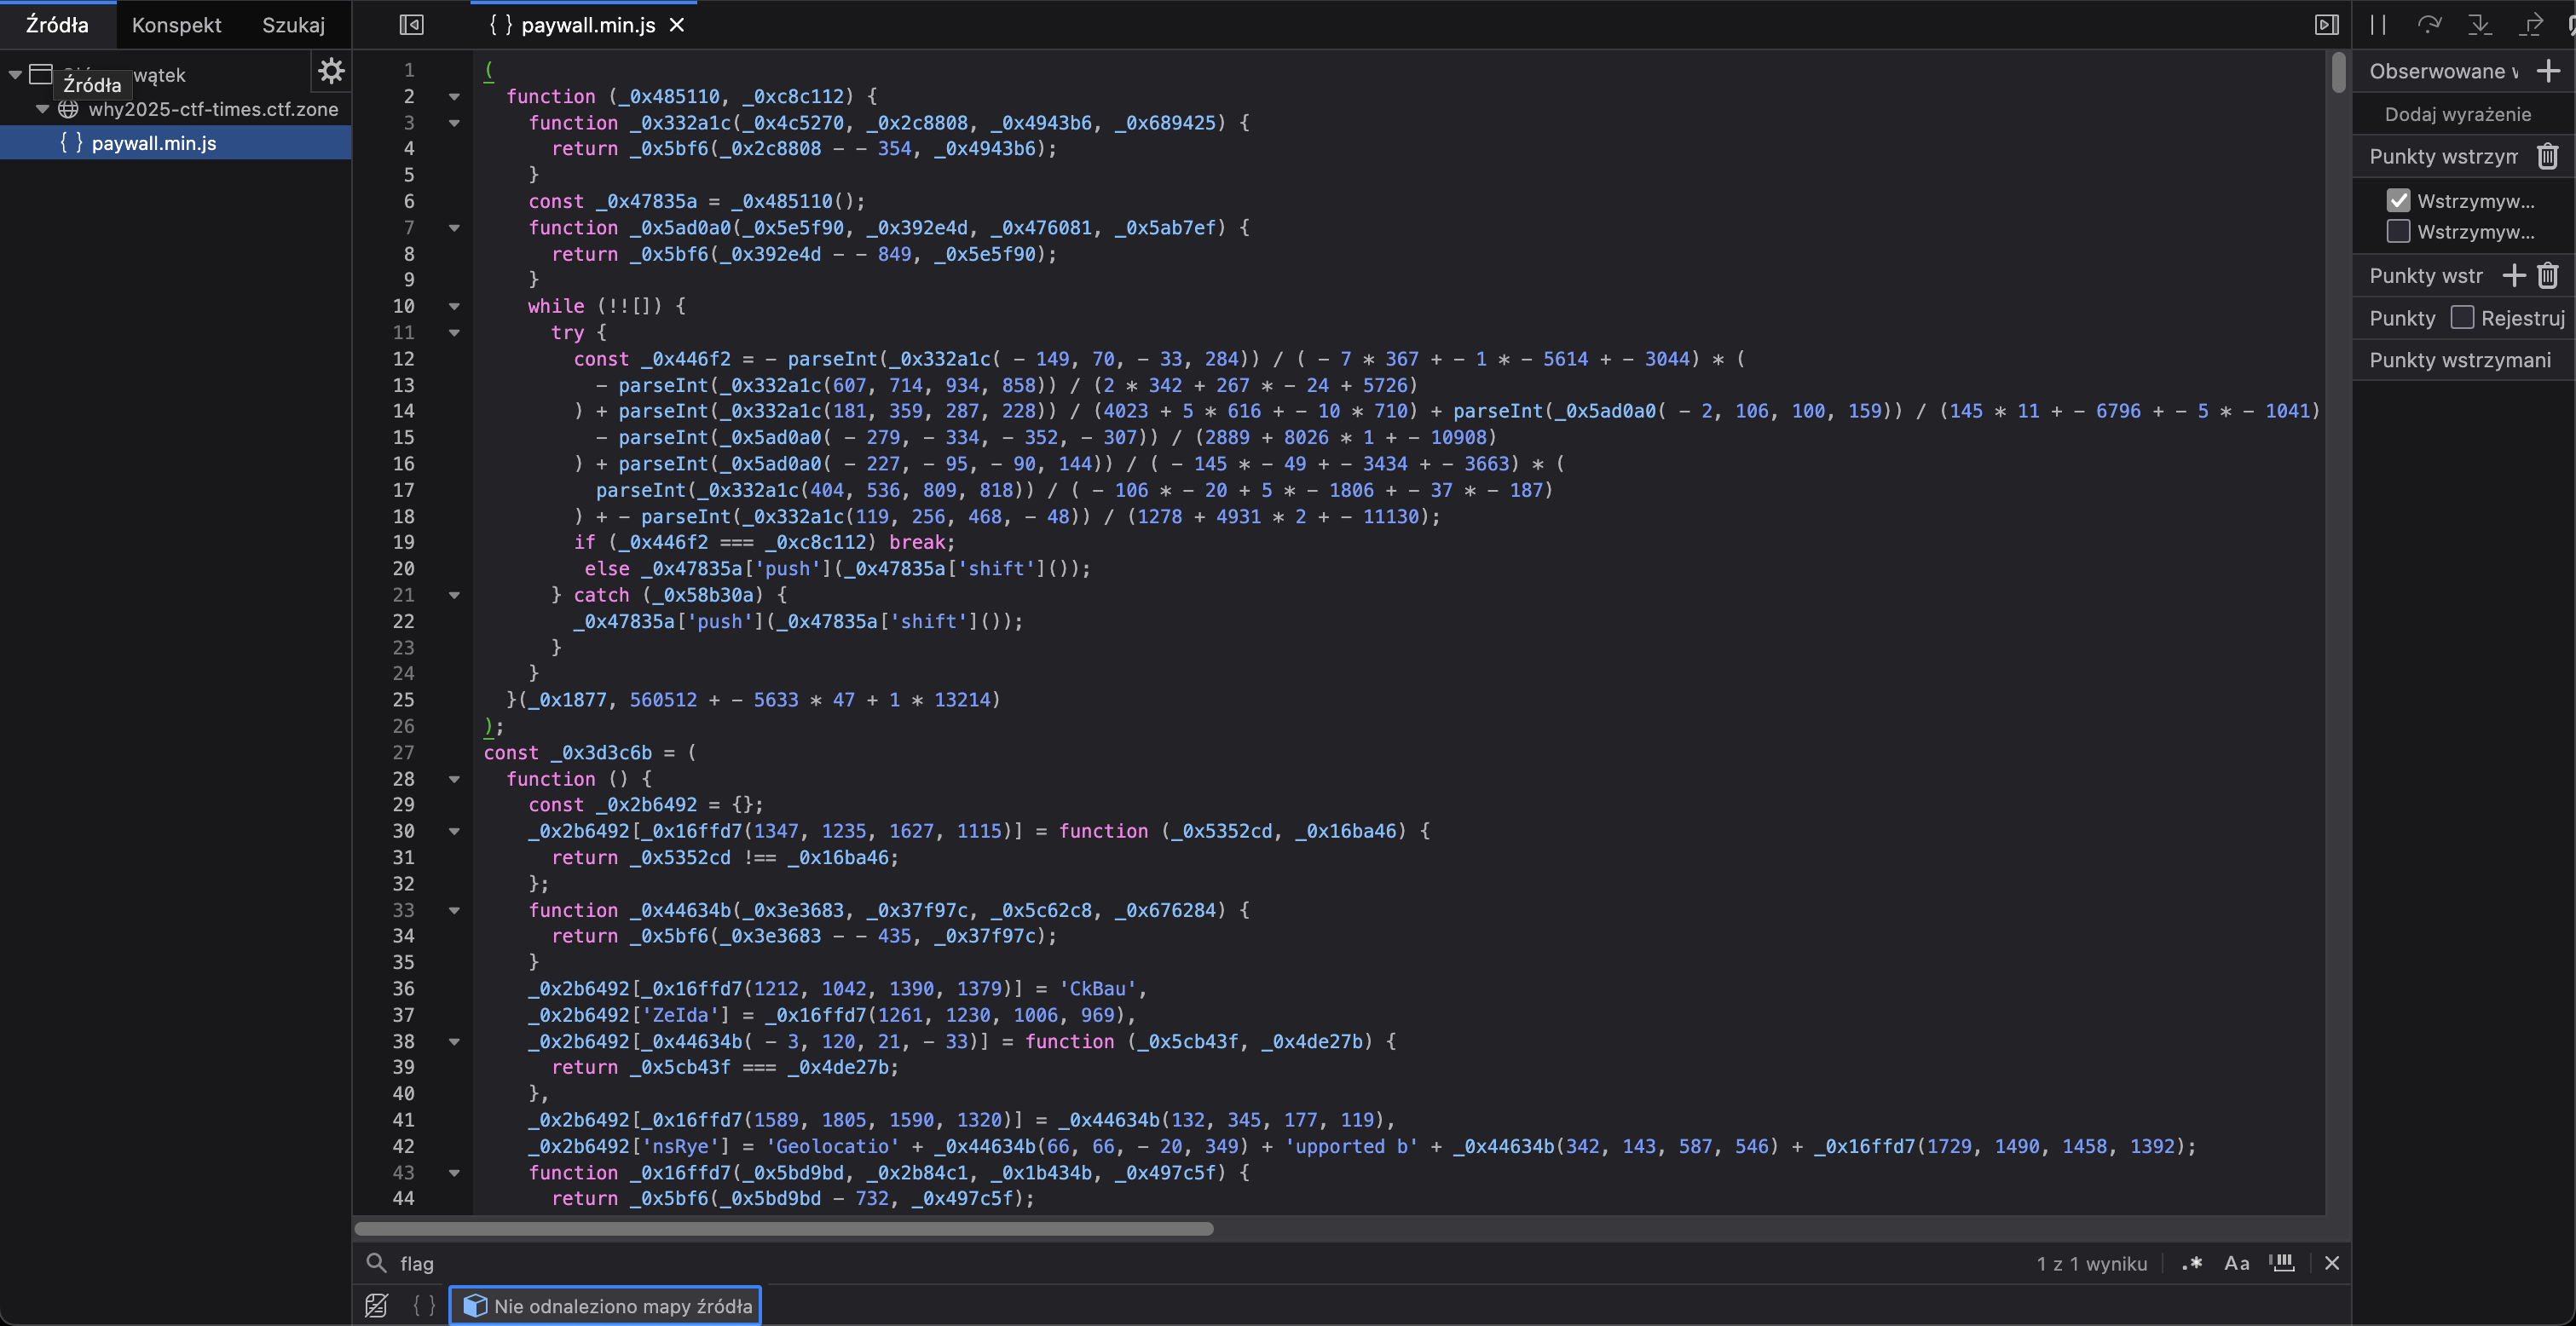Click the debugger pause button
The image size is (2576, 1326).
pos(2378,24)
